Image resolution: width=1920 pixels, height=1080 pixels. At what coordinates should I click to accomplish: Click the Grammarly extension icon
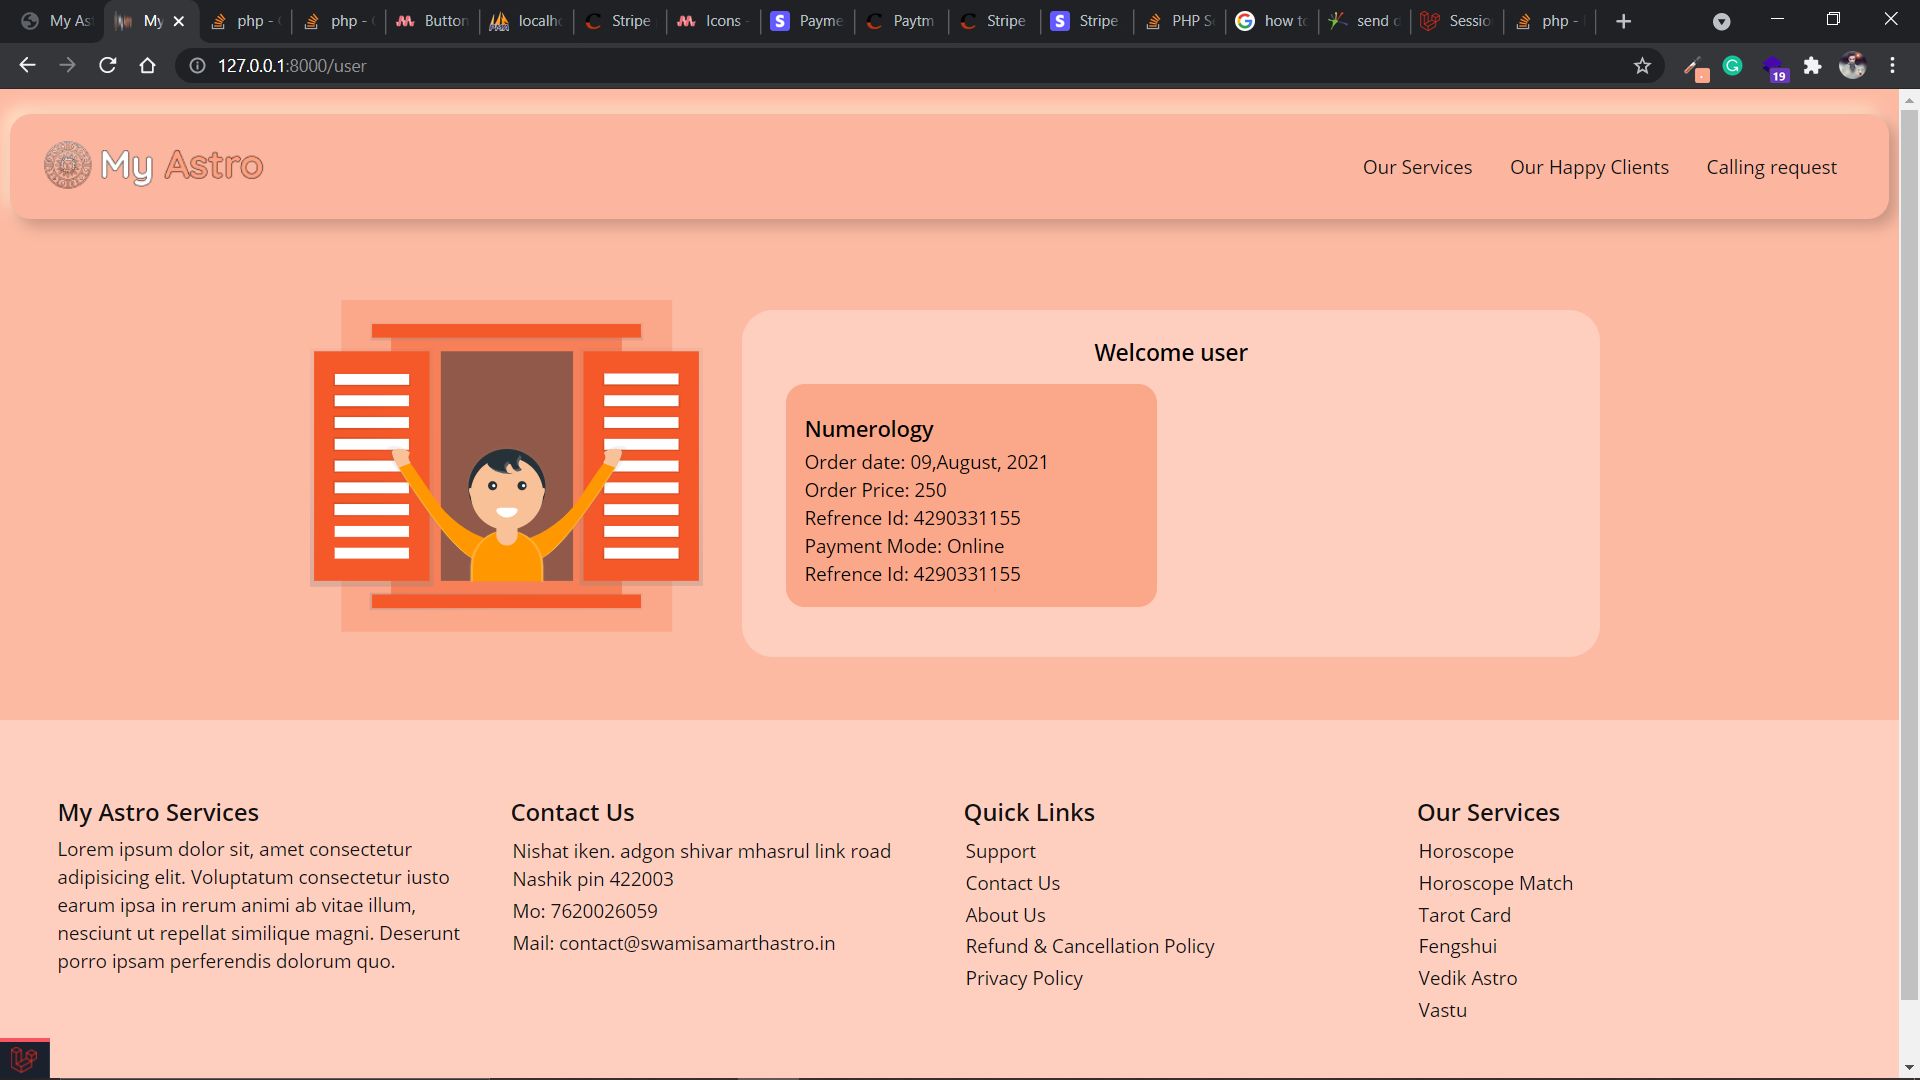point(1733,66)
